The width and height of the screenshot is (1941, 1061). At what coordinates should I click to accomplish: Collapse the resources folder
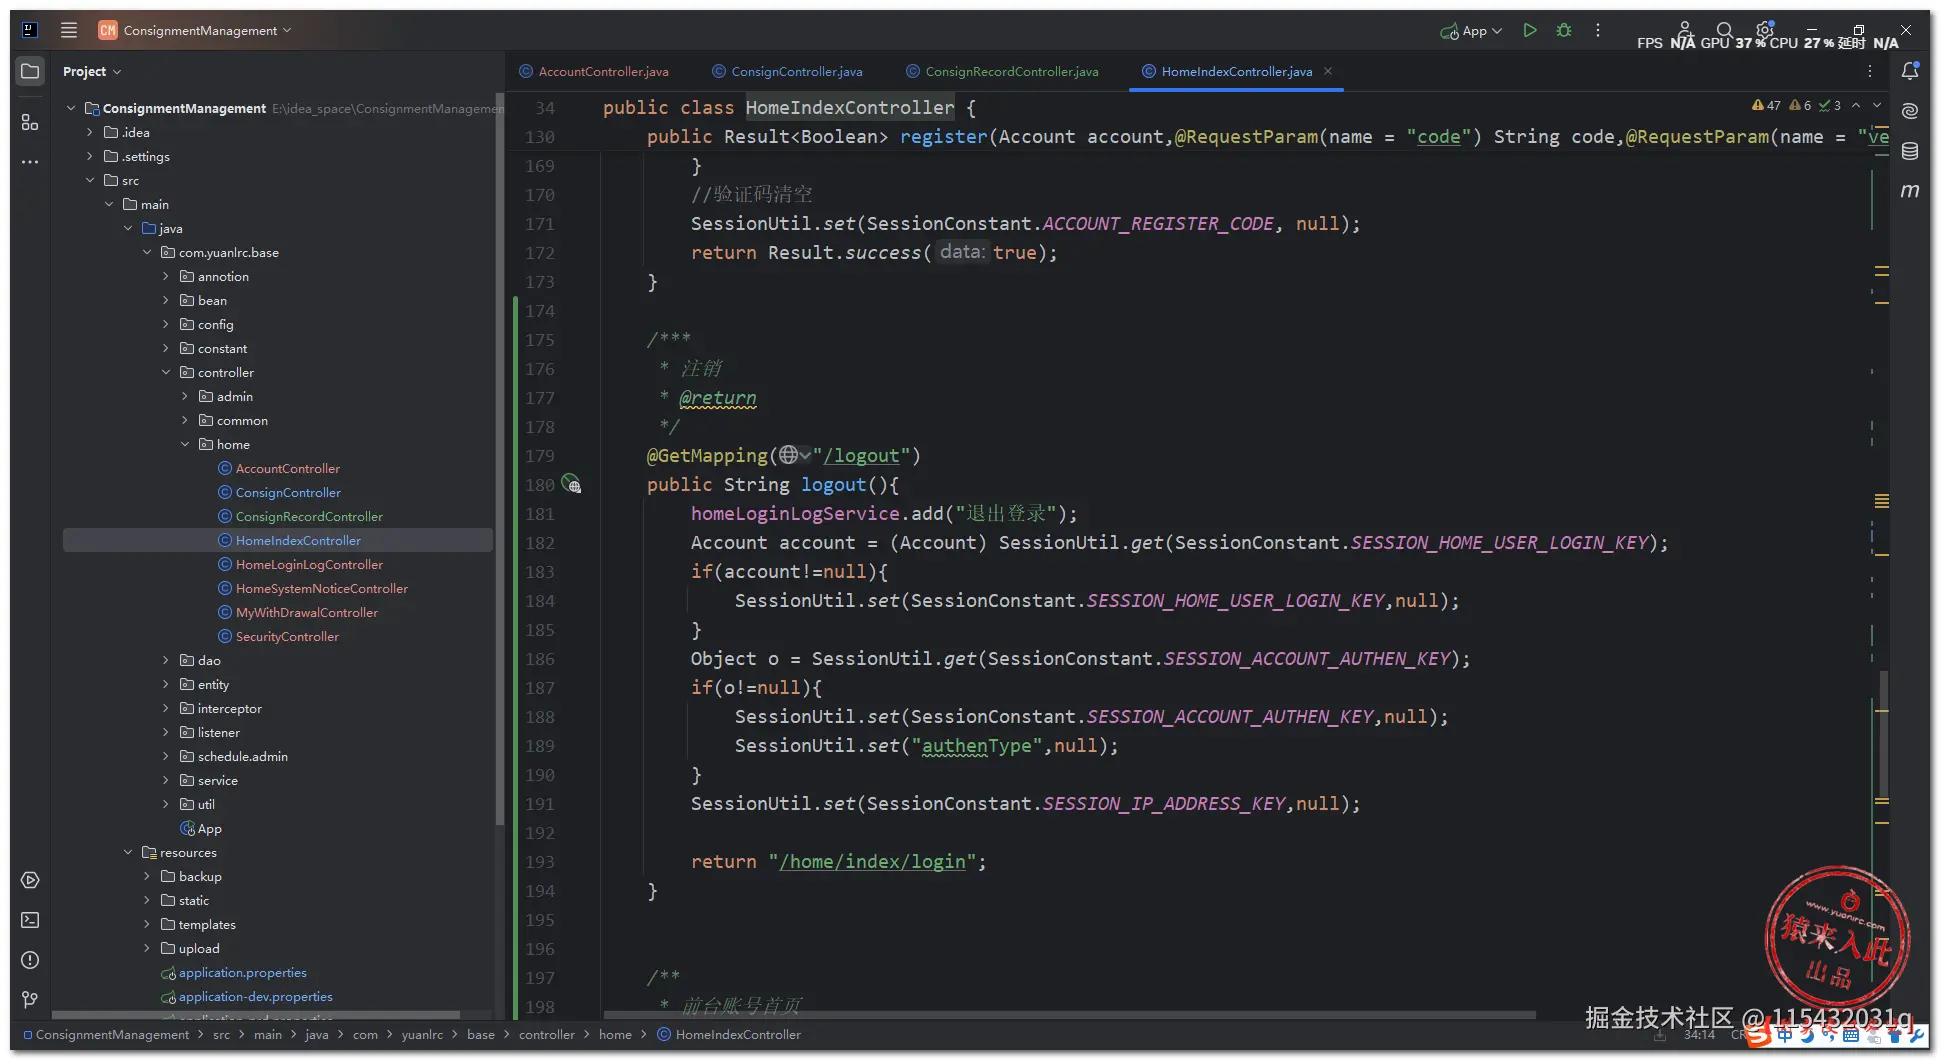(128, 852)
